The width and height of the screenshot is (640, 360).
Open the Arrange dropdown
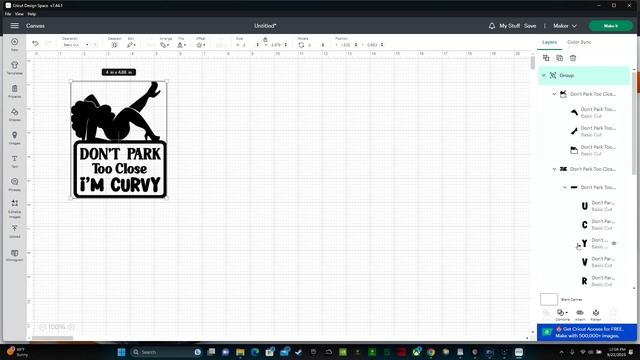(164, 45)
